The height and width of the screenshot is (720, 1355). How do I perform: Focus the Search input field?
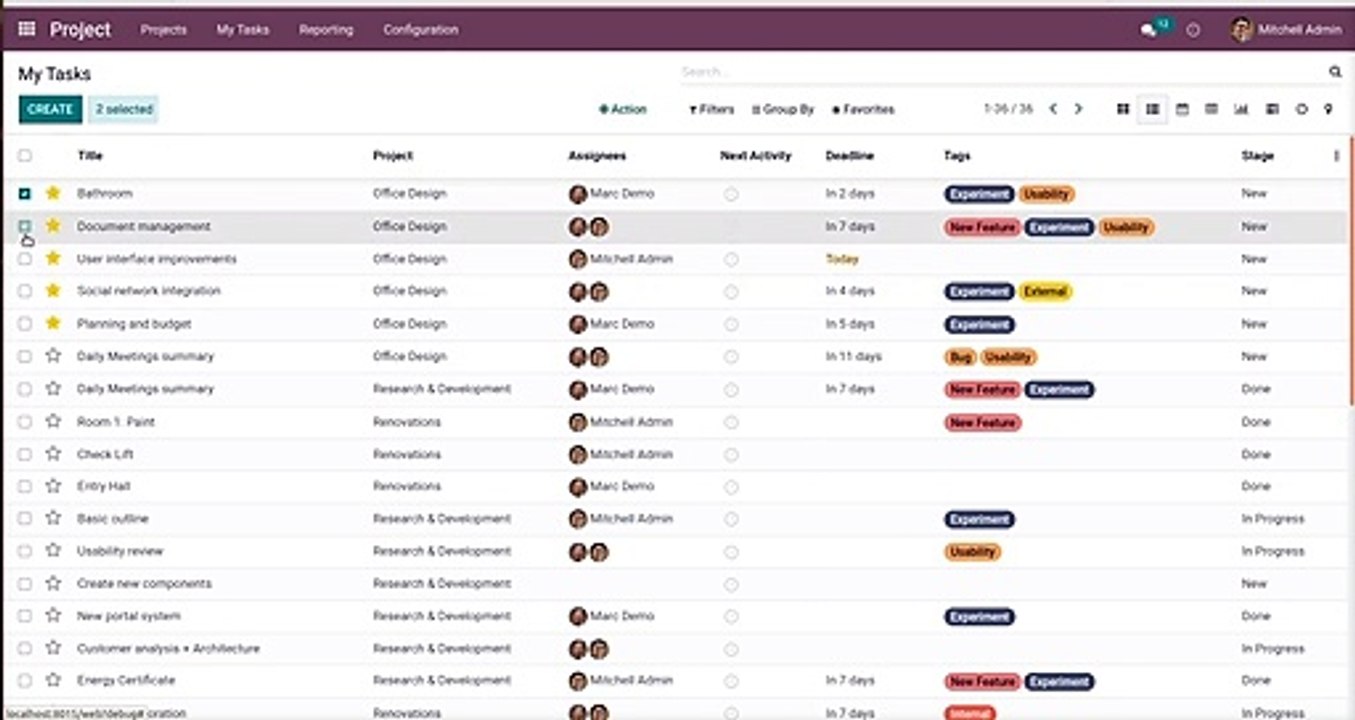pyautogui.click(x=1000, y=72)
